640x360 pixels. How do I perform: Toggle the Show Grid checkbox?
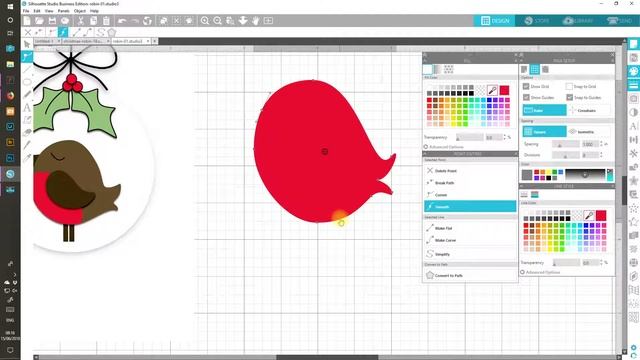[526, 87]
